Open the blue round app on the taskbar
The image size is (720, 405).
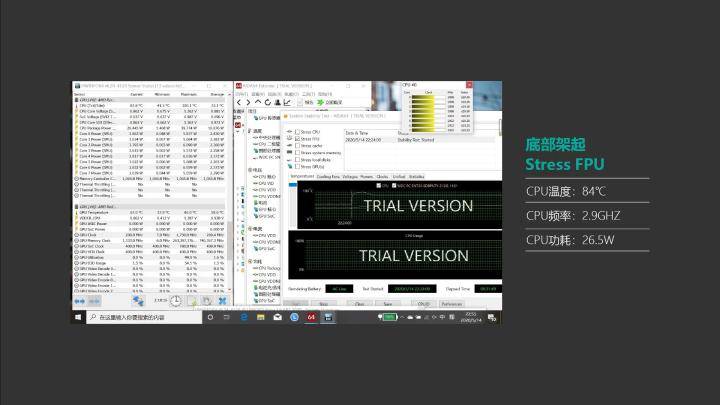tap(294, 317)
